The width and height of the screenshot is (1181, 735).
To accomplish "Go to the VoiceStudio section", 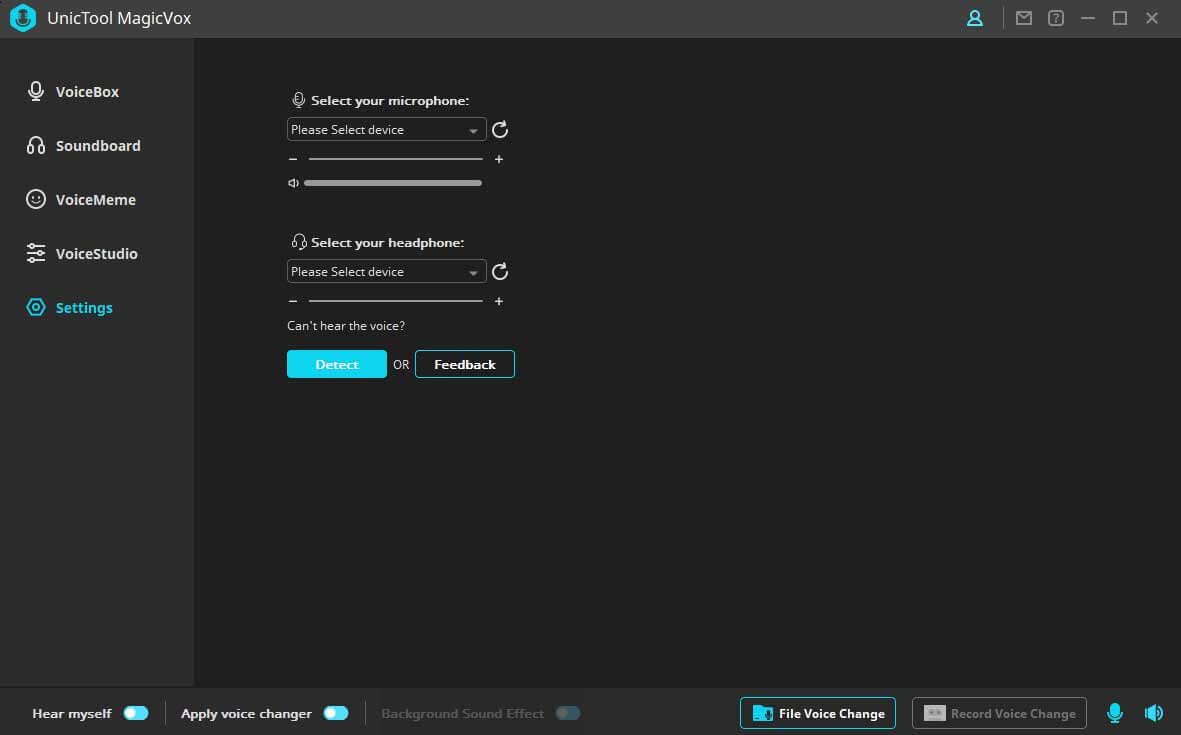I will click(x=96, y=254).
